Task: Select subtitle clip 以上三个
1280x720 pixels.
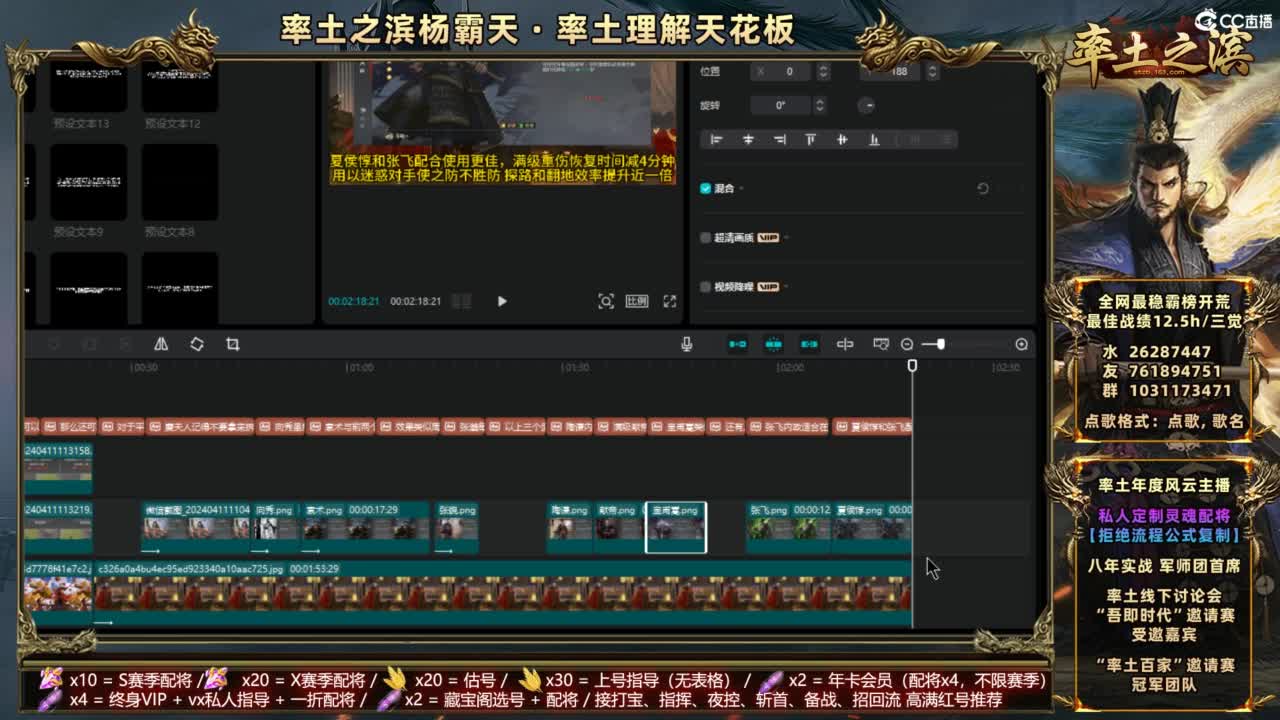Action: tap(515, 426)
